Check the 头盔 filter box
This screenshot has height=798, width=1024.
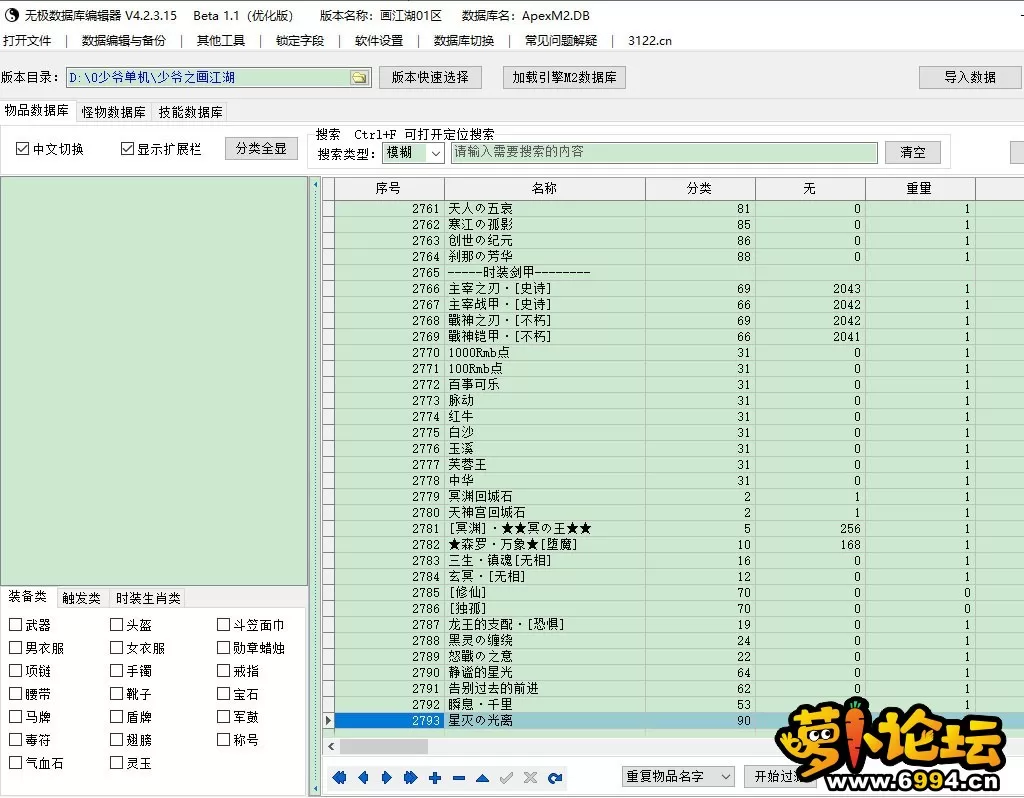(117, 625)
